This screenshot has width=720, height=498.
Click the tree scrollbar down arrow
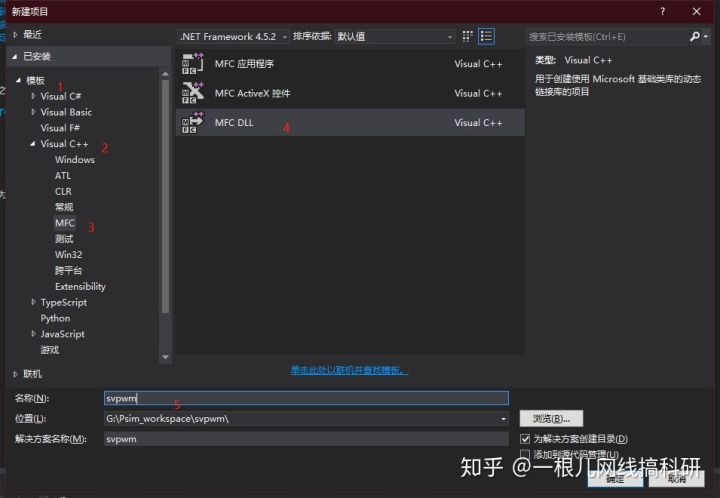(165, 357)
